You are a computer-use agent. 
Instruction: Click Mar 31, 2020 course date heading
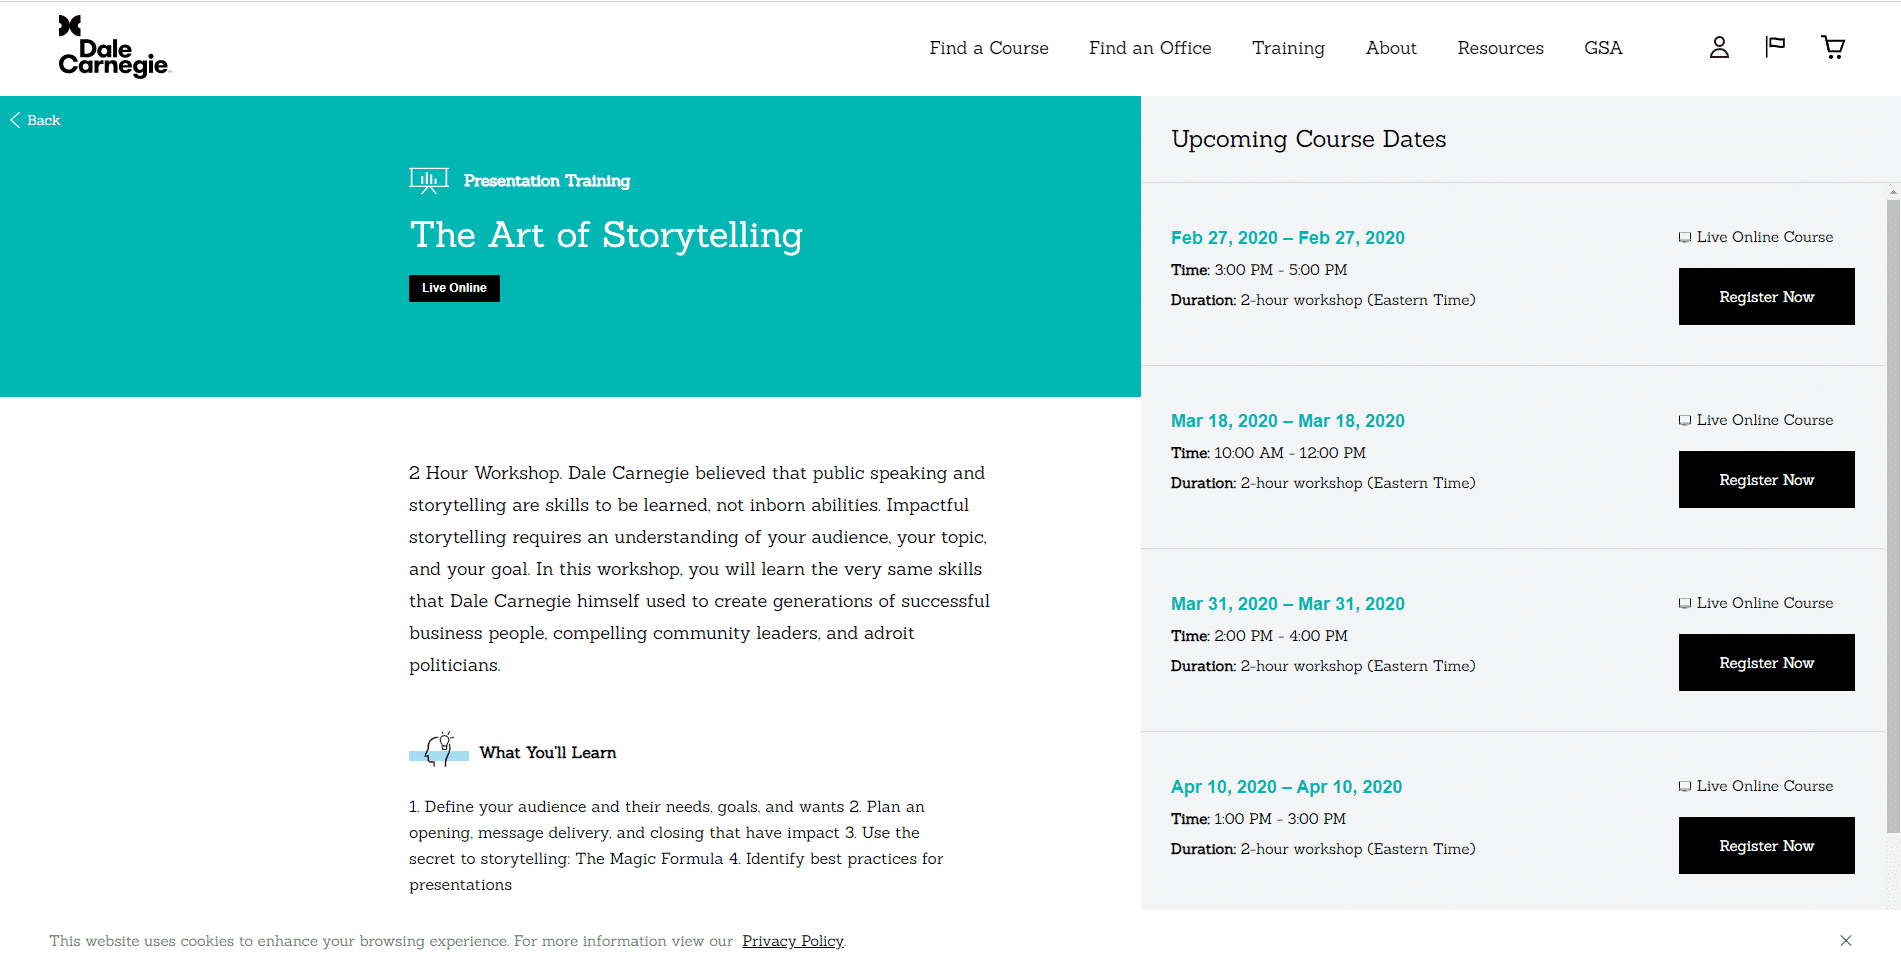tap(1288, 604)
